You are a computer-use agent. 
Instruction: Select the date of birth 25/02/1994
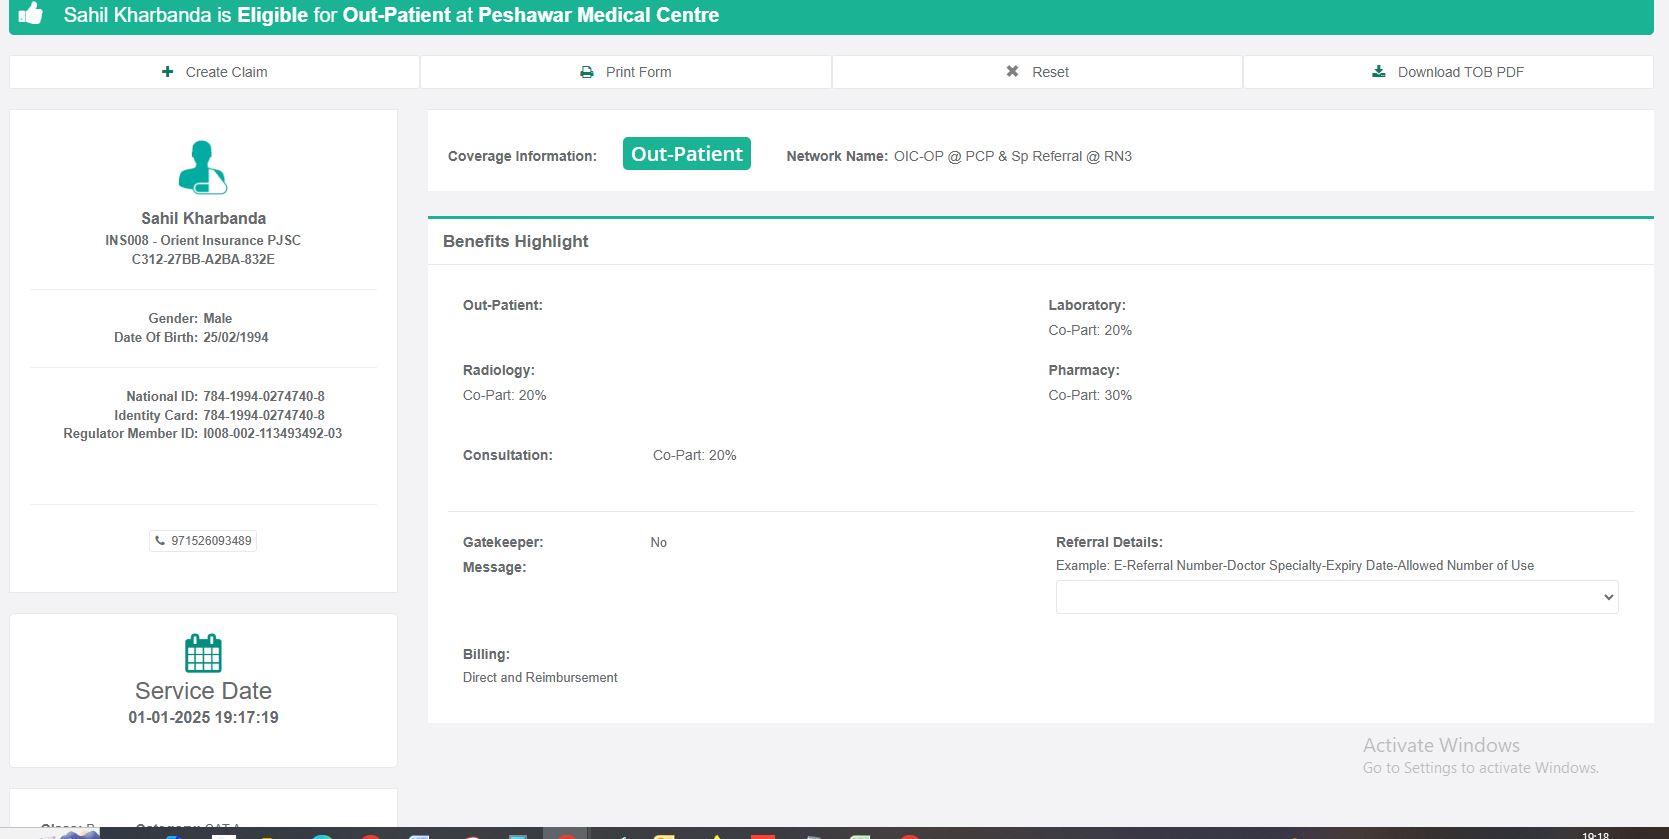click(236, 337)
